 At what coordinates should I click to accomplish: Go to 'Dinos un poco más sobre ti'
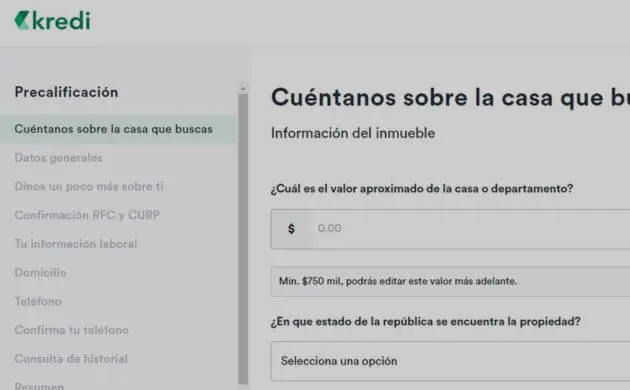(89, 186)
